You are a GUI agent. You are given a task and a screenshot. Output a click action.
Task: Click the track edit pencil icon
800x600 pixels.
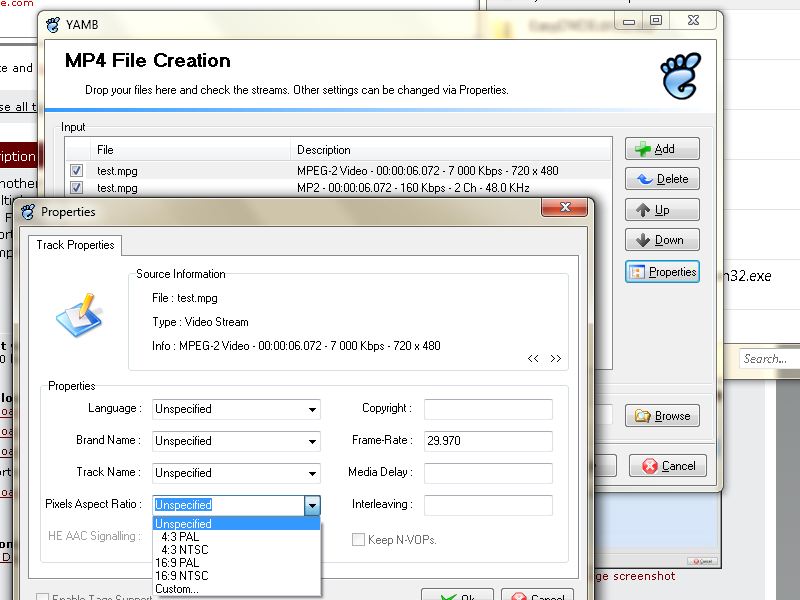click(x=80, y=315)
